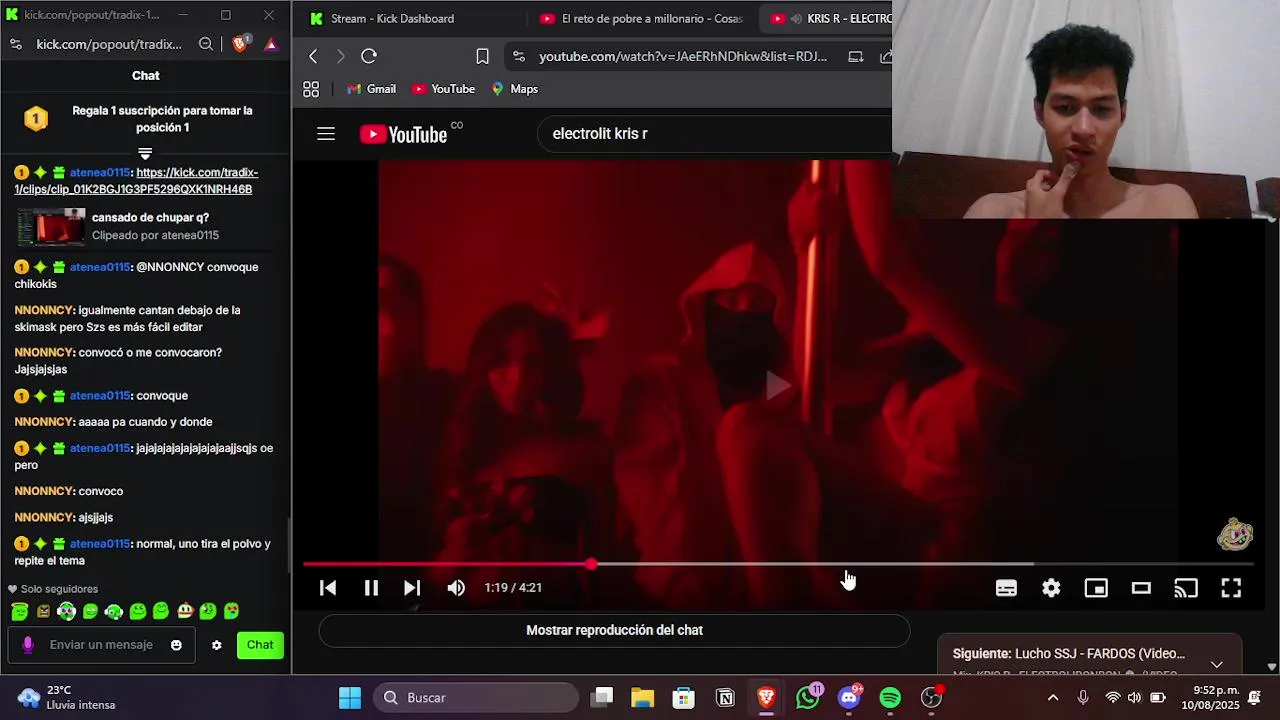Open the YouTube hamburger guide menu
Screen dimensions: 1280x720
[x=326, y=133]
